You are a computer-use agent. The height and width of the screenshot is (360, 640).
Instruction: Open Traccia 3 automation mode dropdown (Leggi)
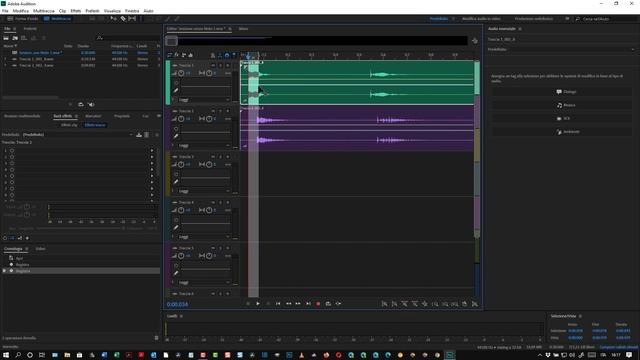click(204, 191)
